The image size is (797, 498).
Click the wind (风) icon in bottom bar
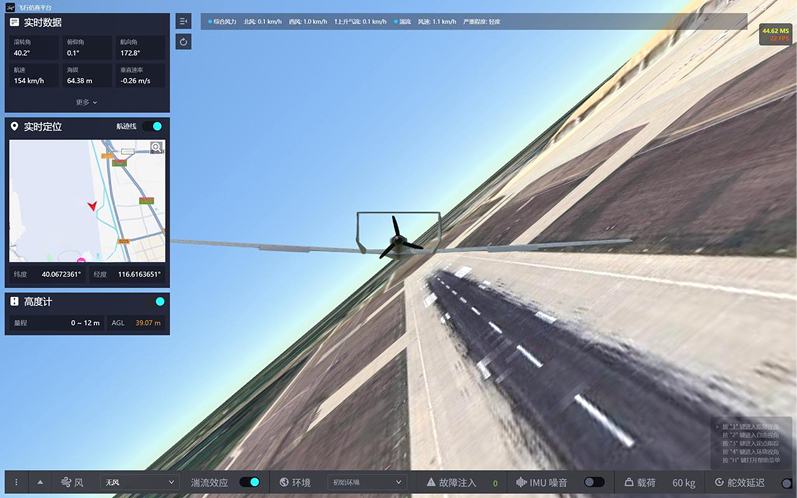point(66,482)
